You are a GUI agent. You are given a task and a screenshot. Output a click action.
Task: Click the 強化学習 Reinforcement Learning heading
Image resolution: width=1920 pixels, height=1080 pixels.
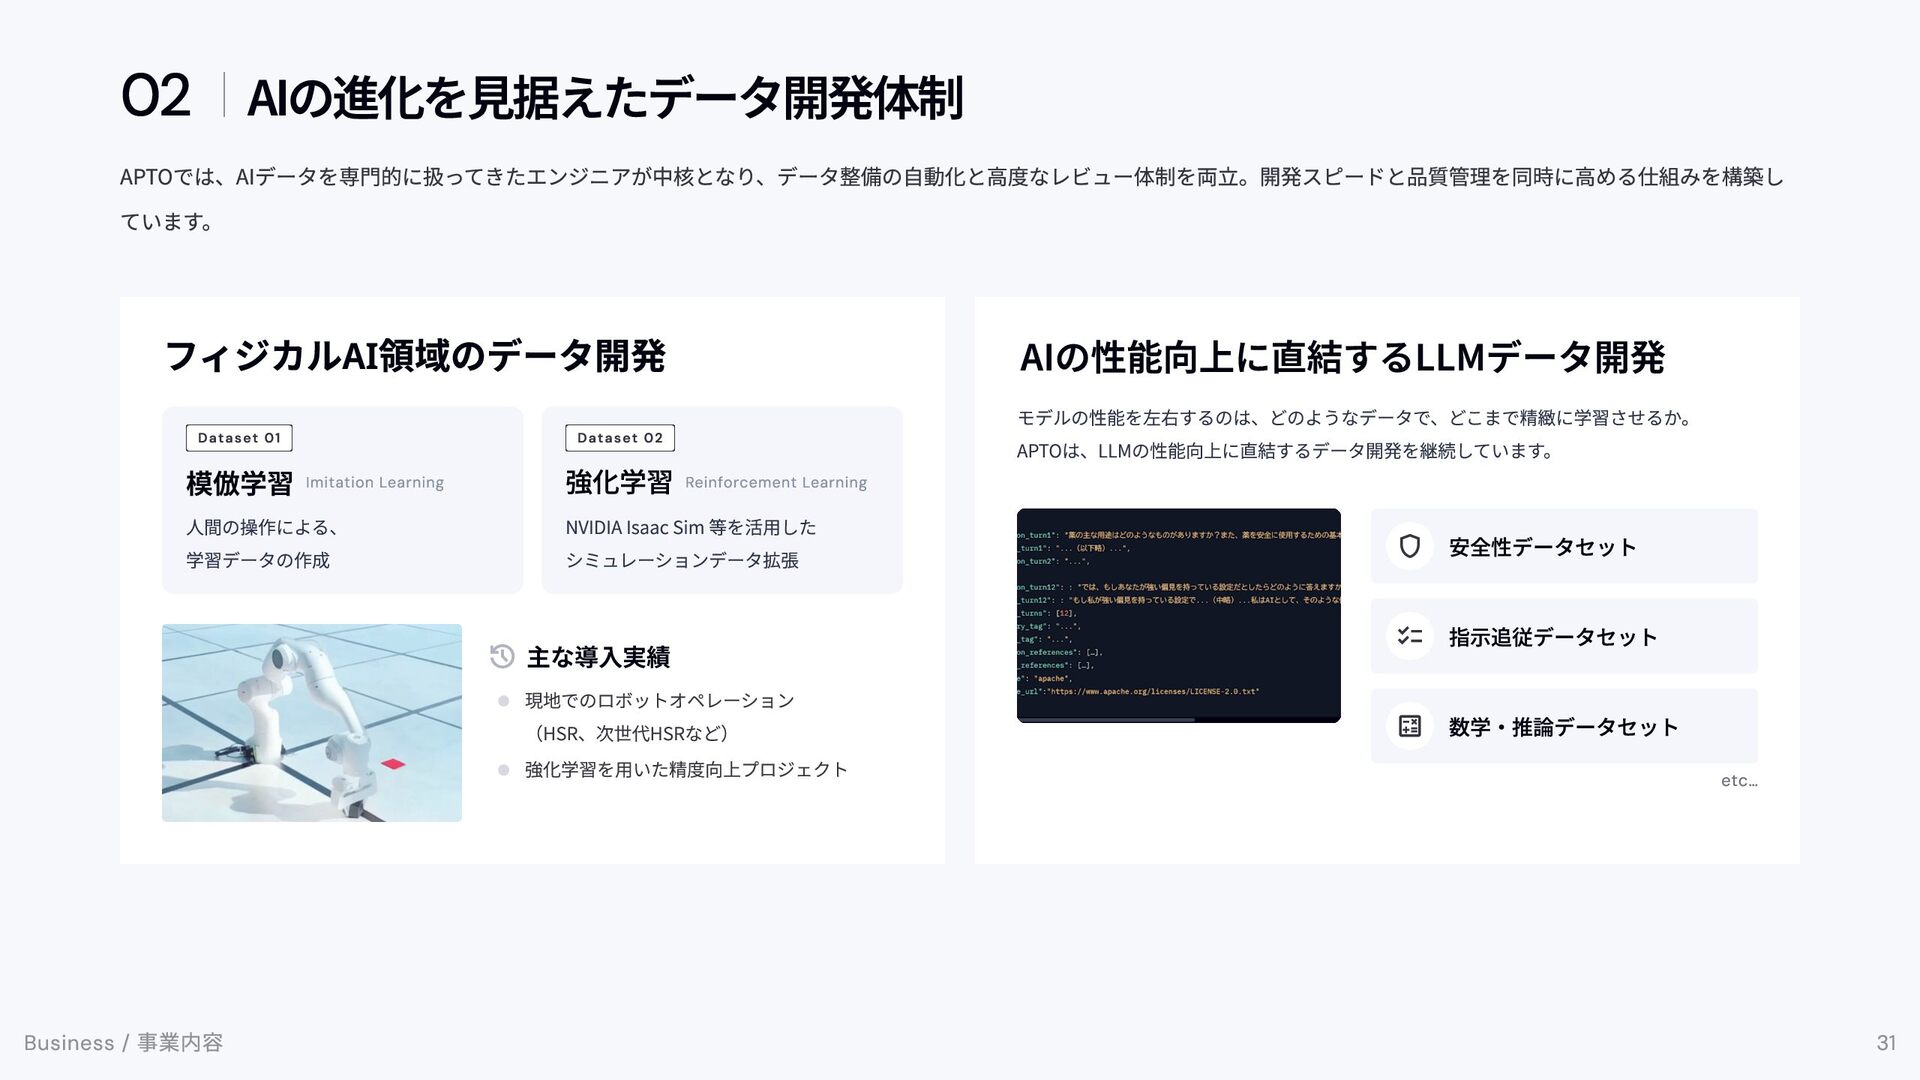click(715, 483)
